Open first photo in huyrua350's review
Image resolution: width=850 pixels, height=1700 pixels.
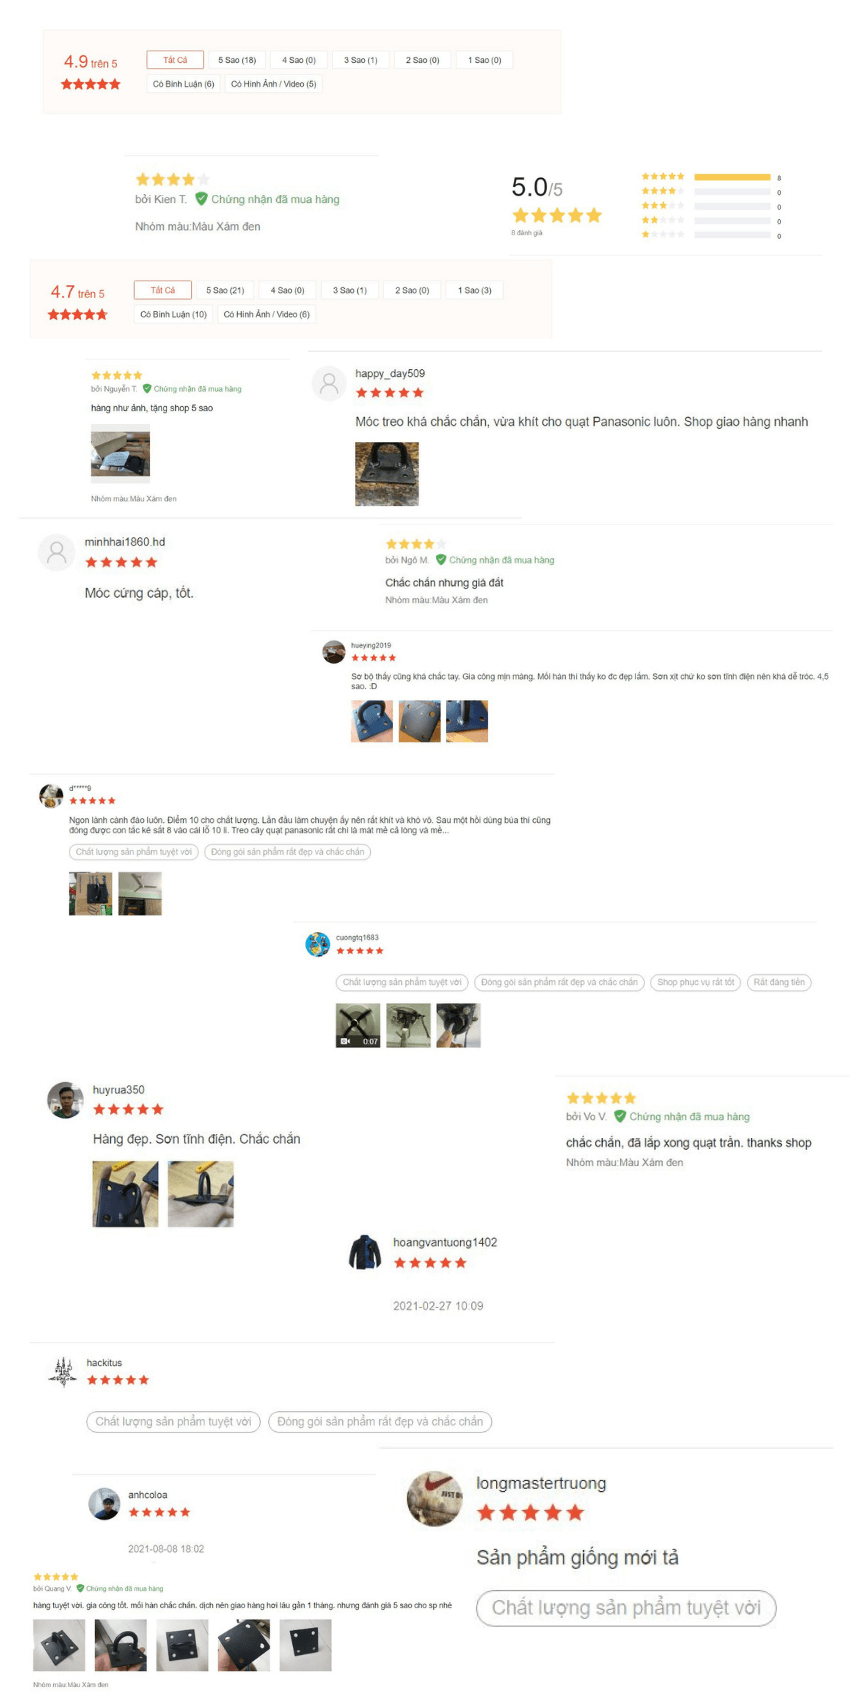tap(125, 1194)
